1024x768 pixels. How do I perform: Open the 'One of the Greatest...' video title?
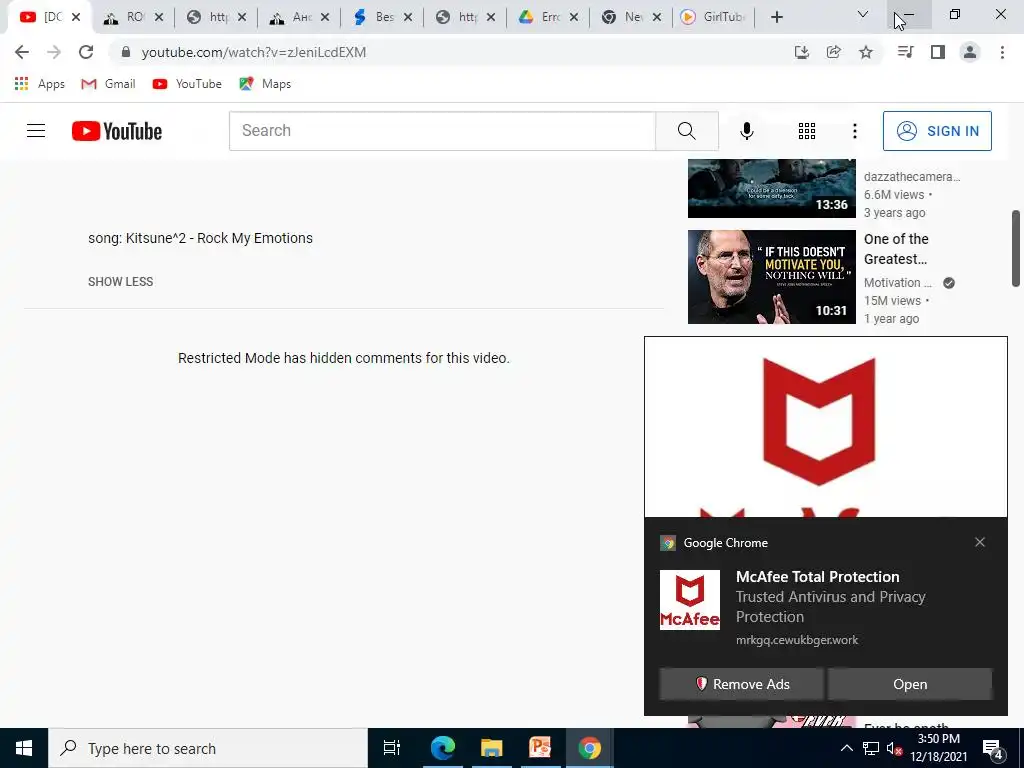[896, 249]
